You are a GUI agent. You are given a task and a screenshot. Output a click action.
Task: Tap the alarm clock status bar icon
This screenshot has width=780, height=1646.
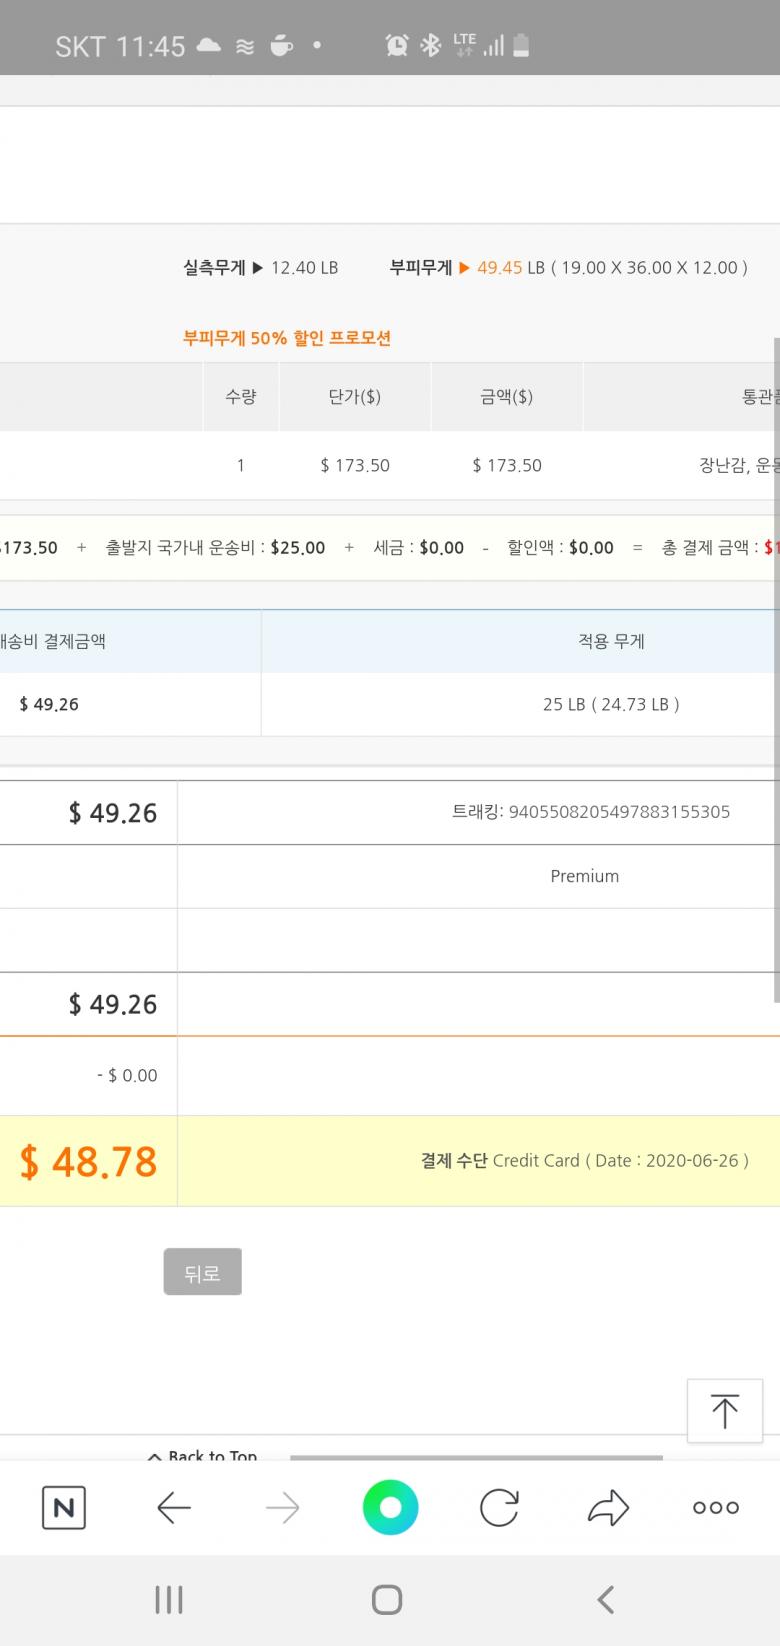pos(397,45)
